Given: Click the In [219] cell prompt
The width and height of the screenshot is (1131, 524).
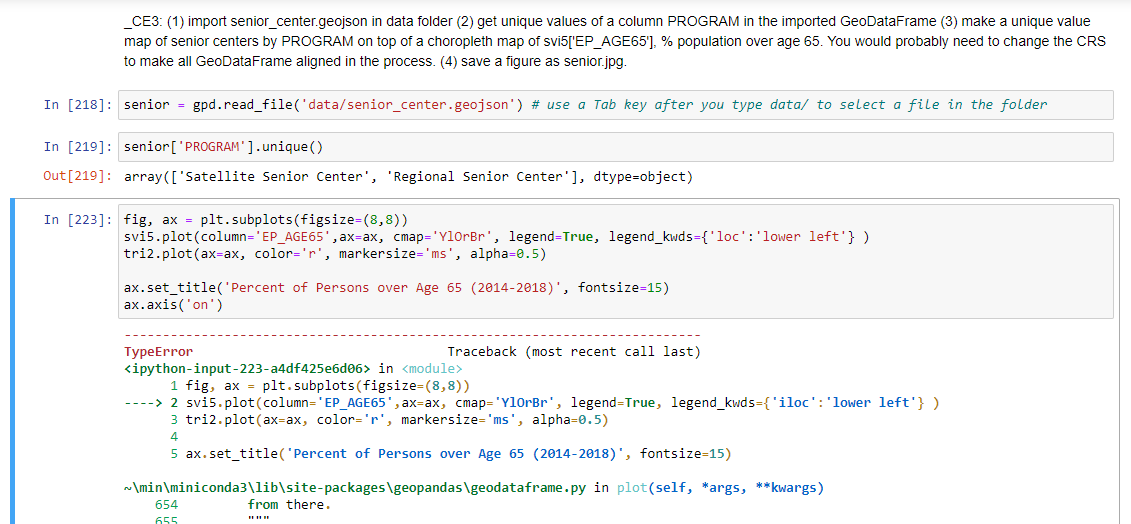Looking at the screenshot, I should pyautogui.click(x=78, y=147).
